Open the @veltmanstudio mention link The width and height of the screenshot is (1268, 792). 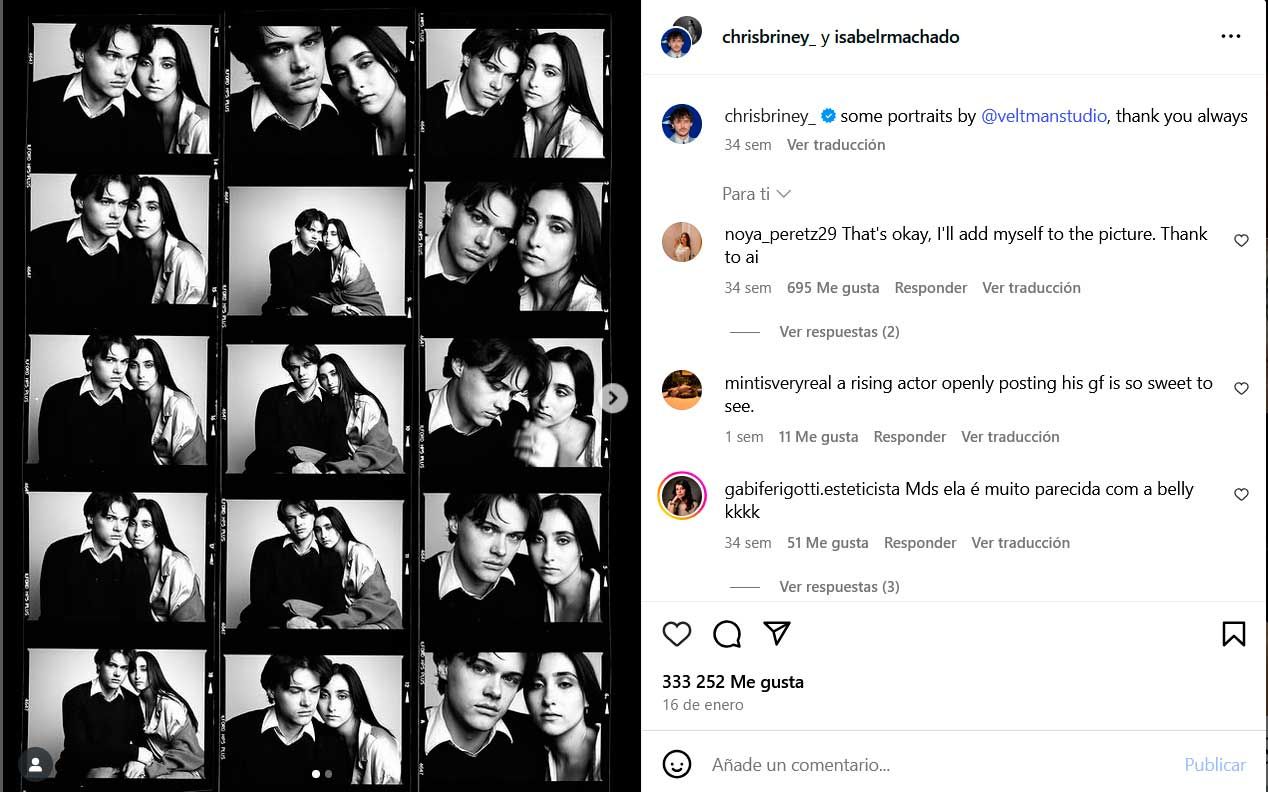[1043, 116]
